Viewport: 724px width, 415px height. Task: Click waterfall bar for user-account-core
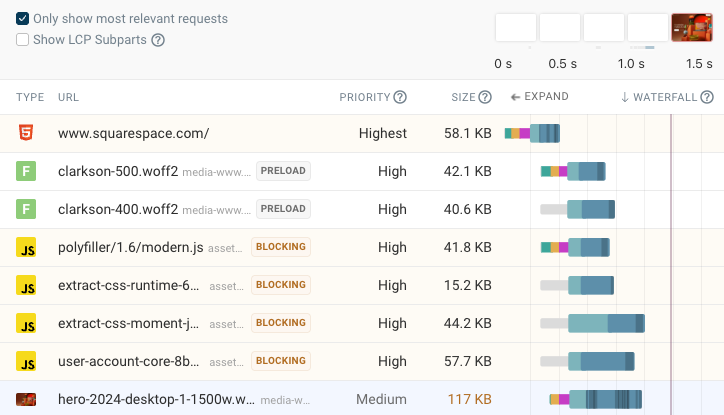(x=587, y=361)
